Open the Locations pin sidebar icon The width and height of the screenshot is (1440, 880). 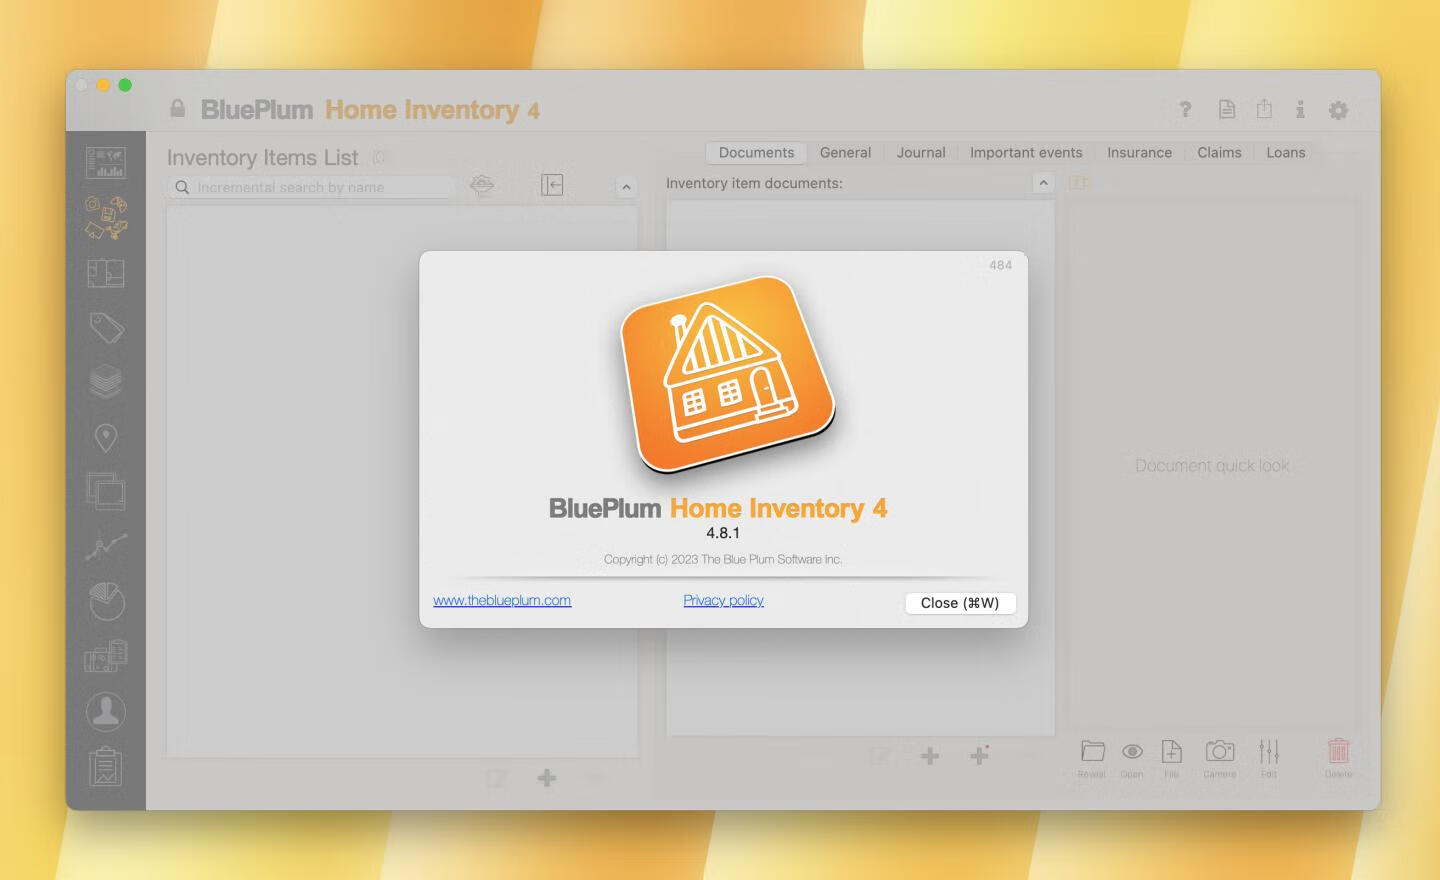tap(106, 437)
